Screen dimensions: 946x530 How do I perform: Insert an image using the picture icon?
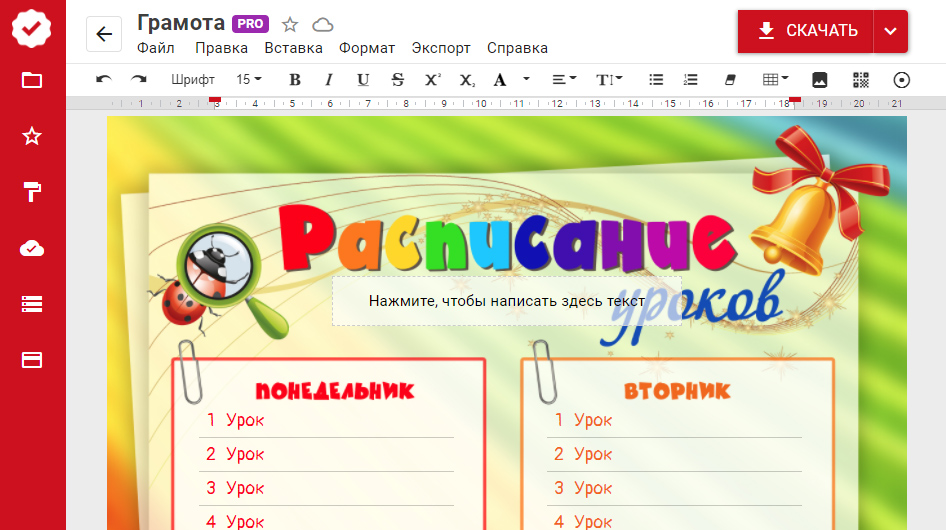tap(819, 80)
